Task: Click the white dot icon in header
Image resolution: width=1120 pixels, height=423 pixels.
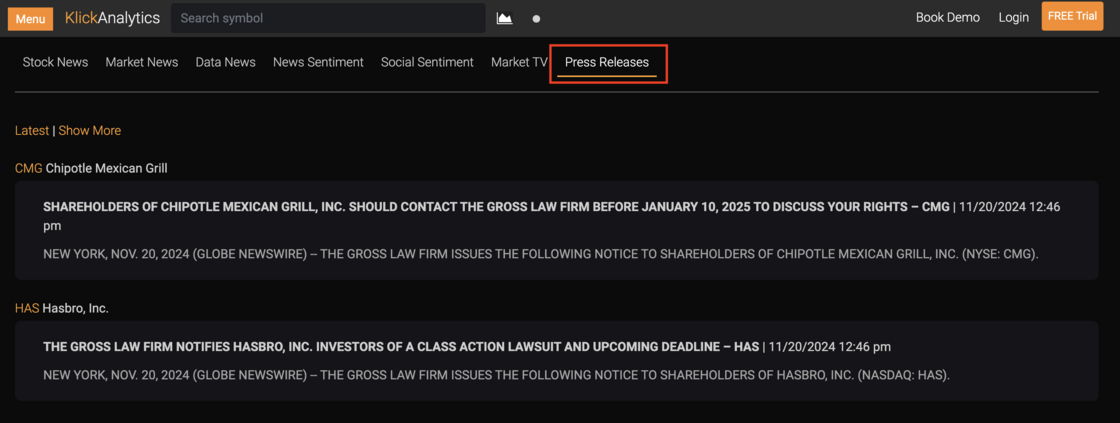Action: [536, 19]
